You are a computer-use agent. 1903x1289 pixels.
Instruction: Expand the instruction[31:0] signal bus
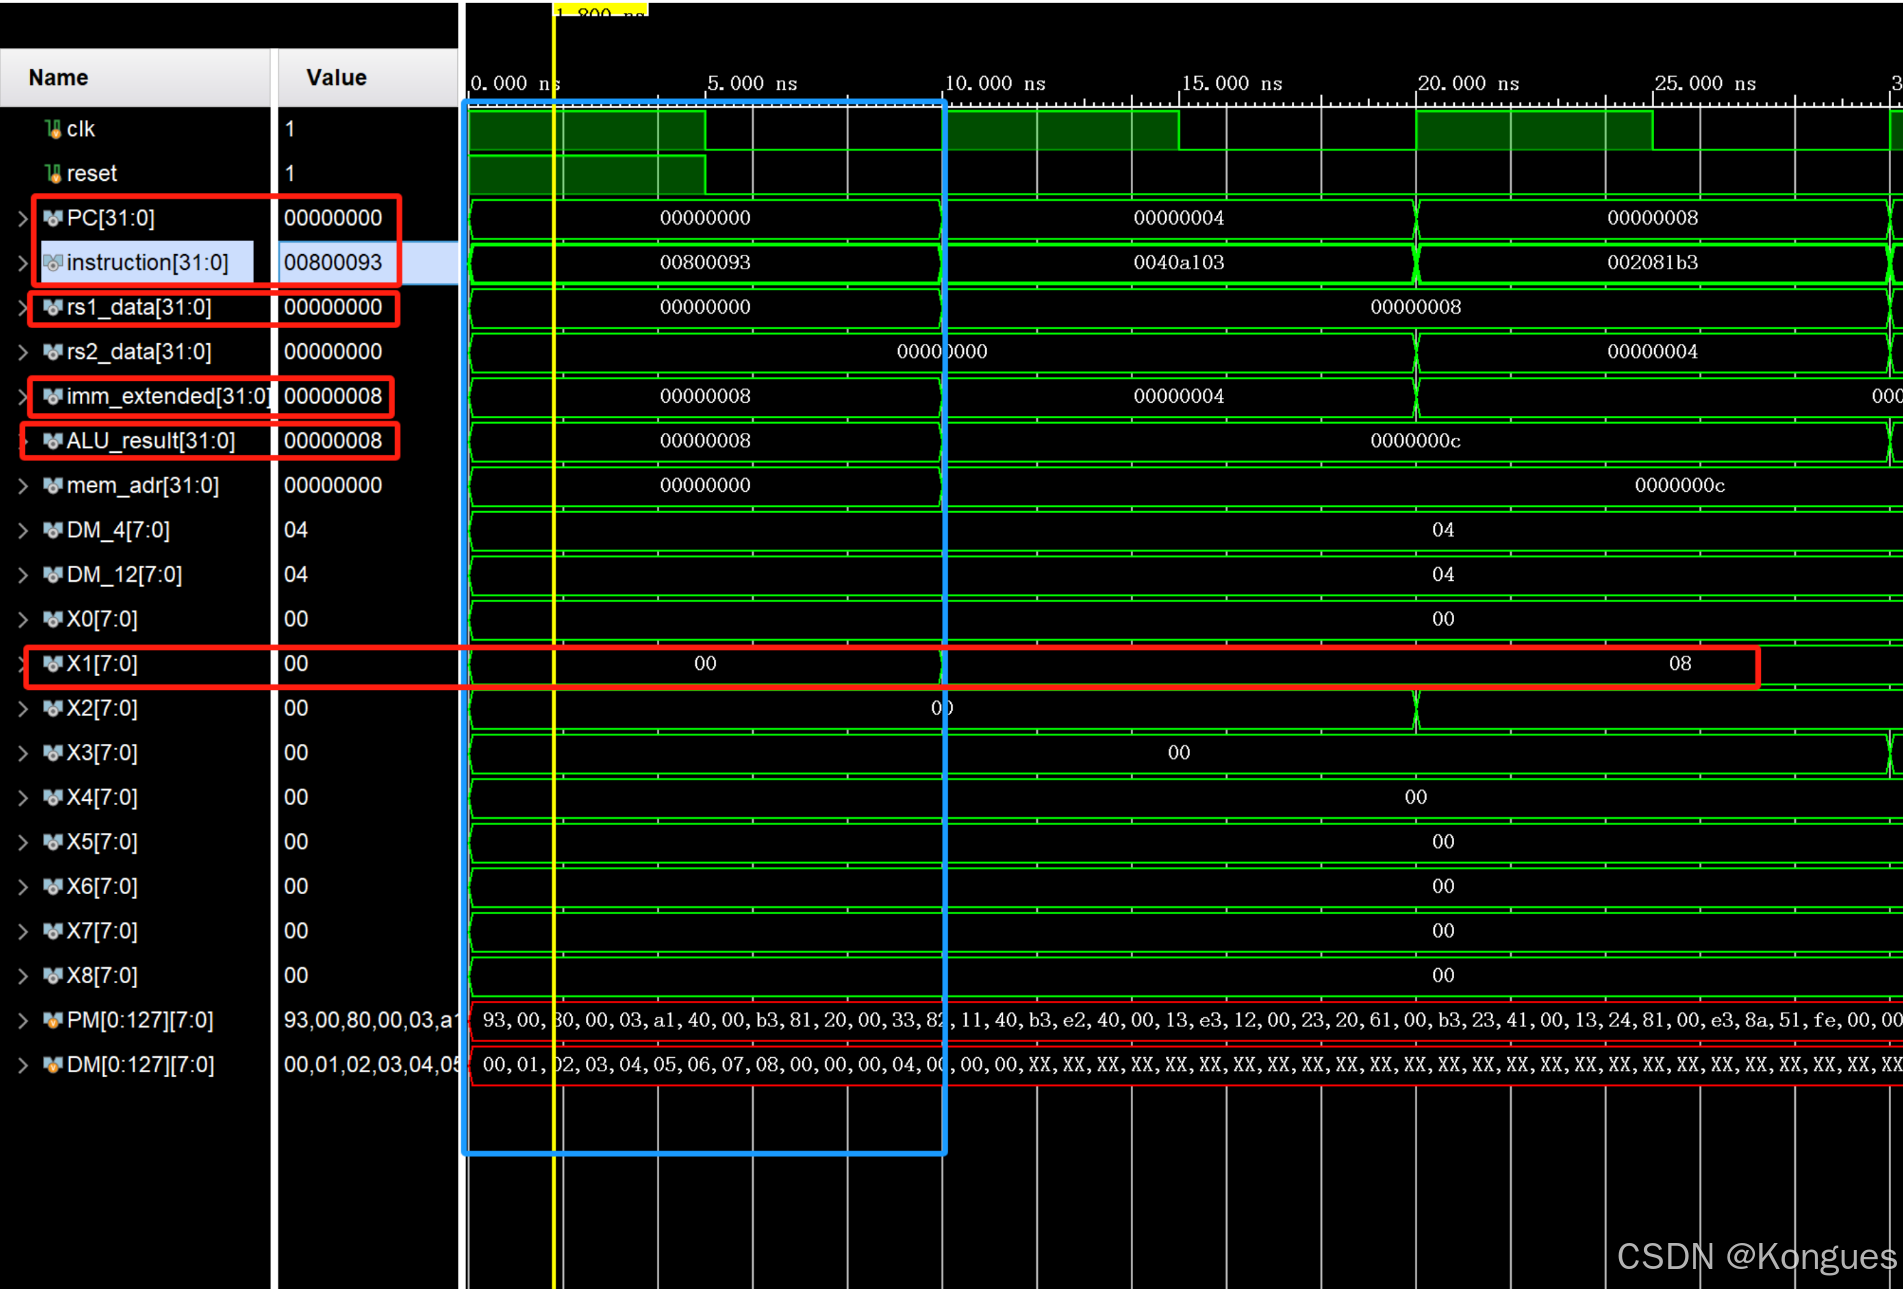pyautogui.click(x=22, y=263)
